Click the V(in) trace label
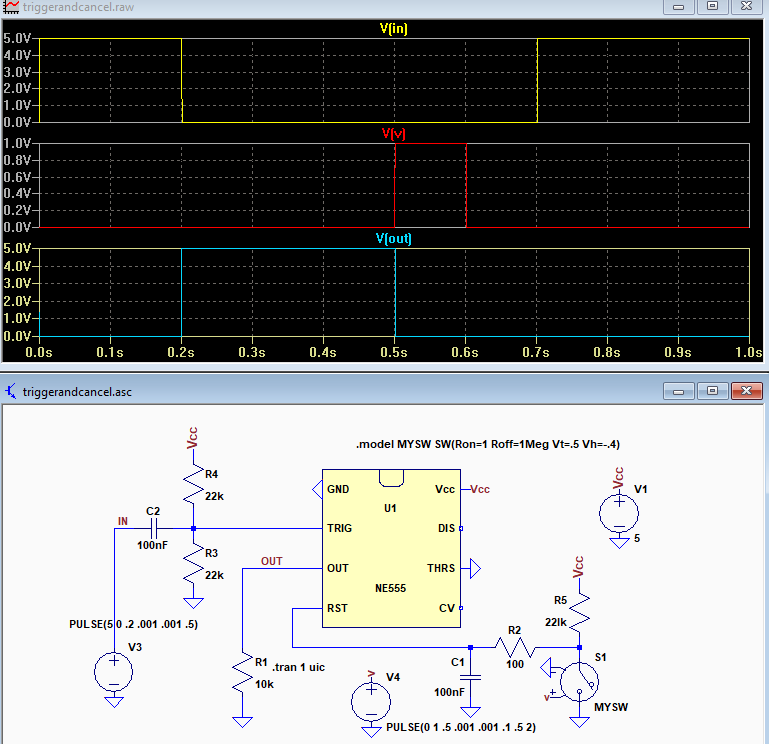769x744 pixels. click(x=393, y=28)
